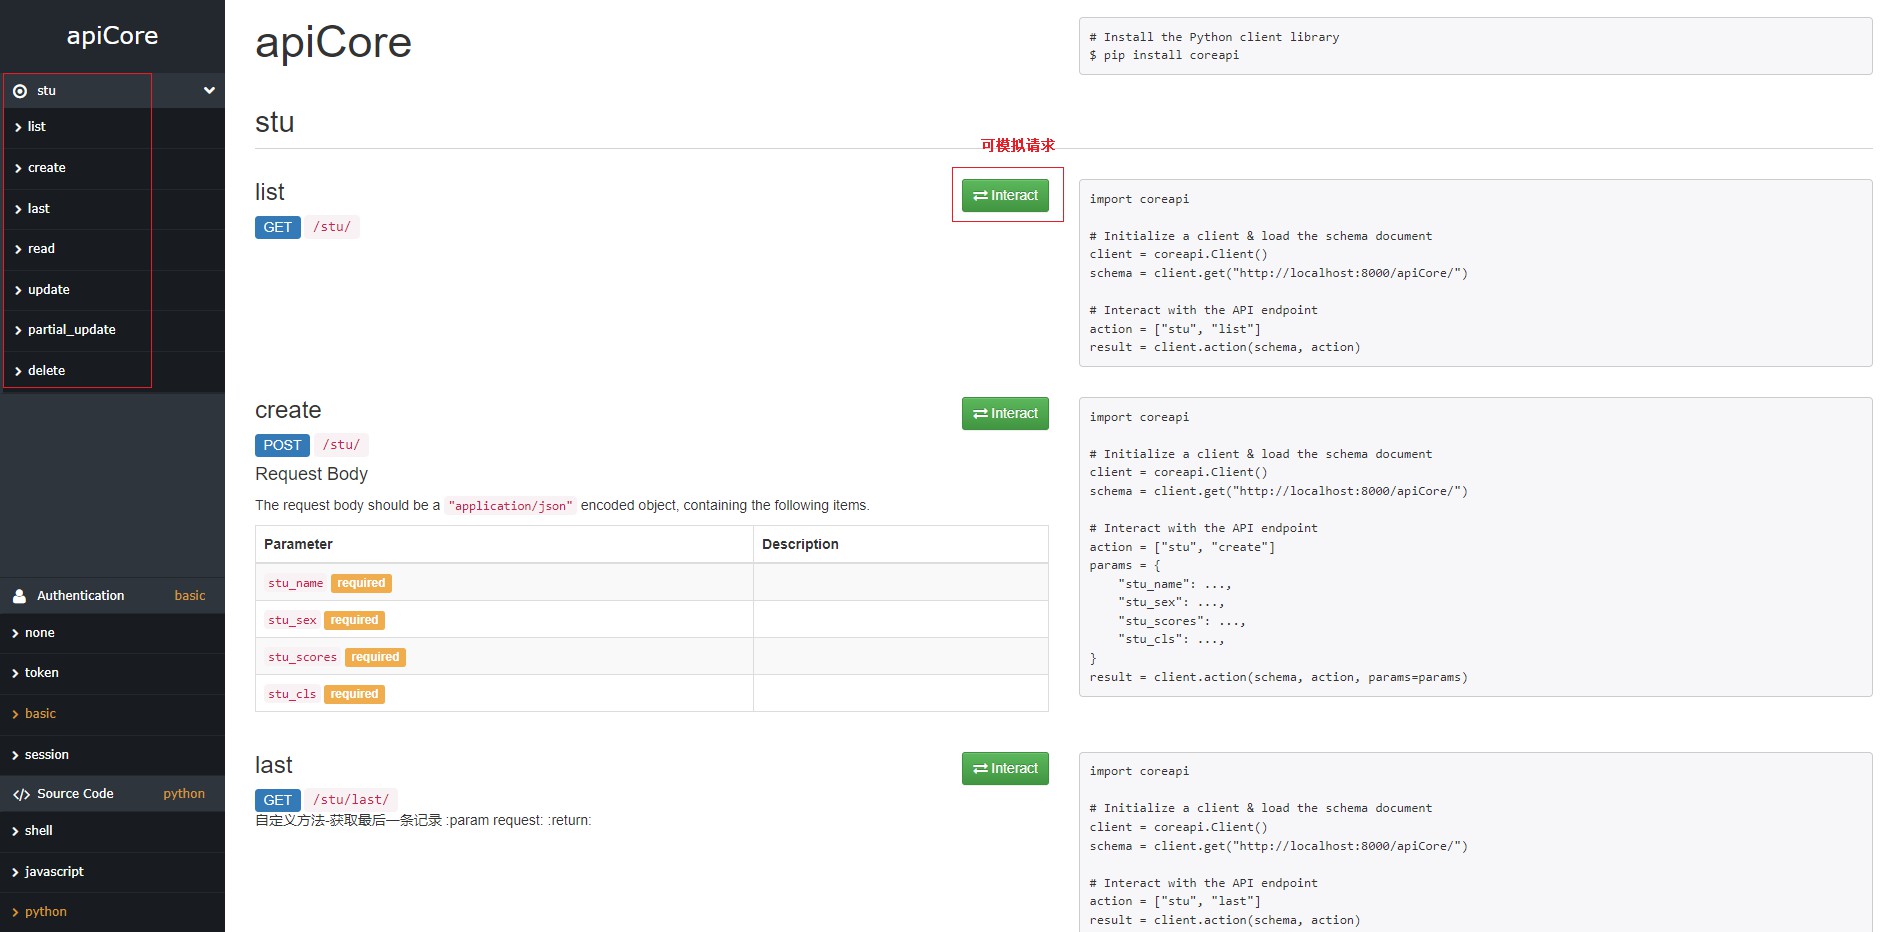
Task: Click the target icon beside stu
Action: coord(20,91)
